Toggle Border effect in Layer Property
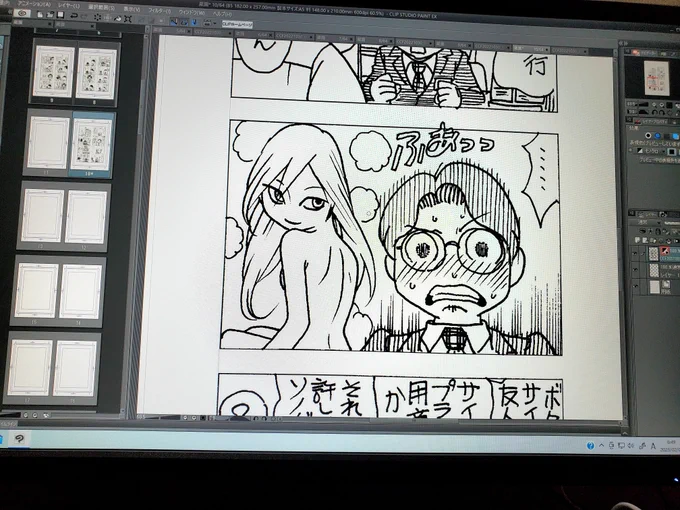The height and width of the screenshot is (510, 680). 648,135
